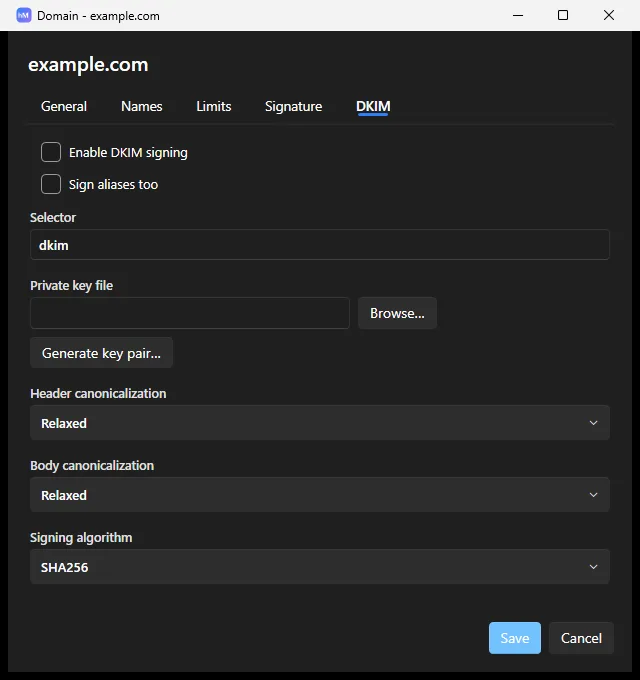
Task: Click the chevron arrow of Signing algorithm
Action: [593, 567]
